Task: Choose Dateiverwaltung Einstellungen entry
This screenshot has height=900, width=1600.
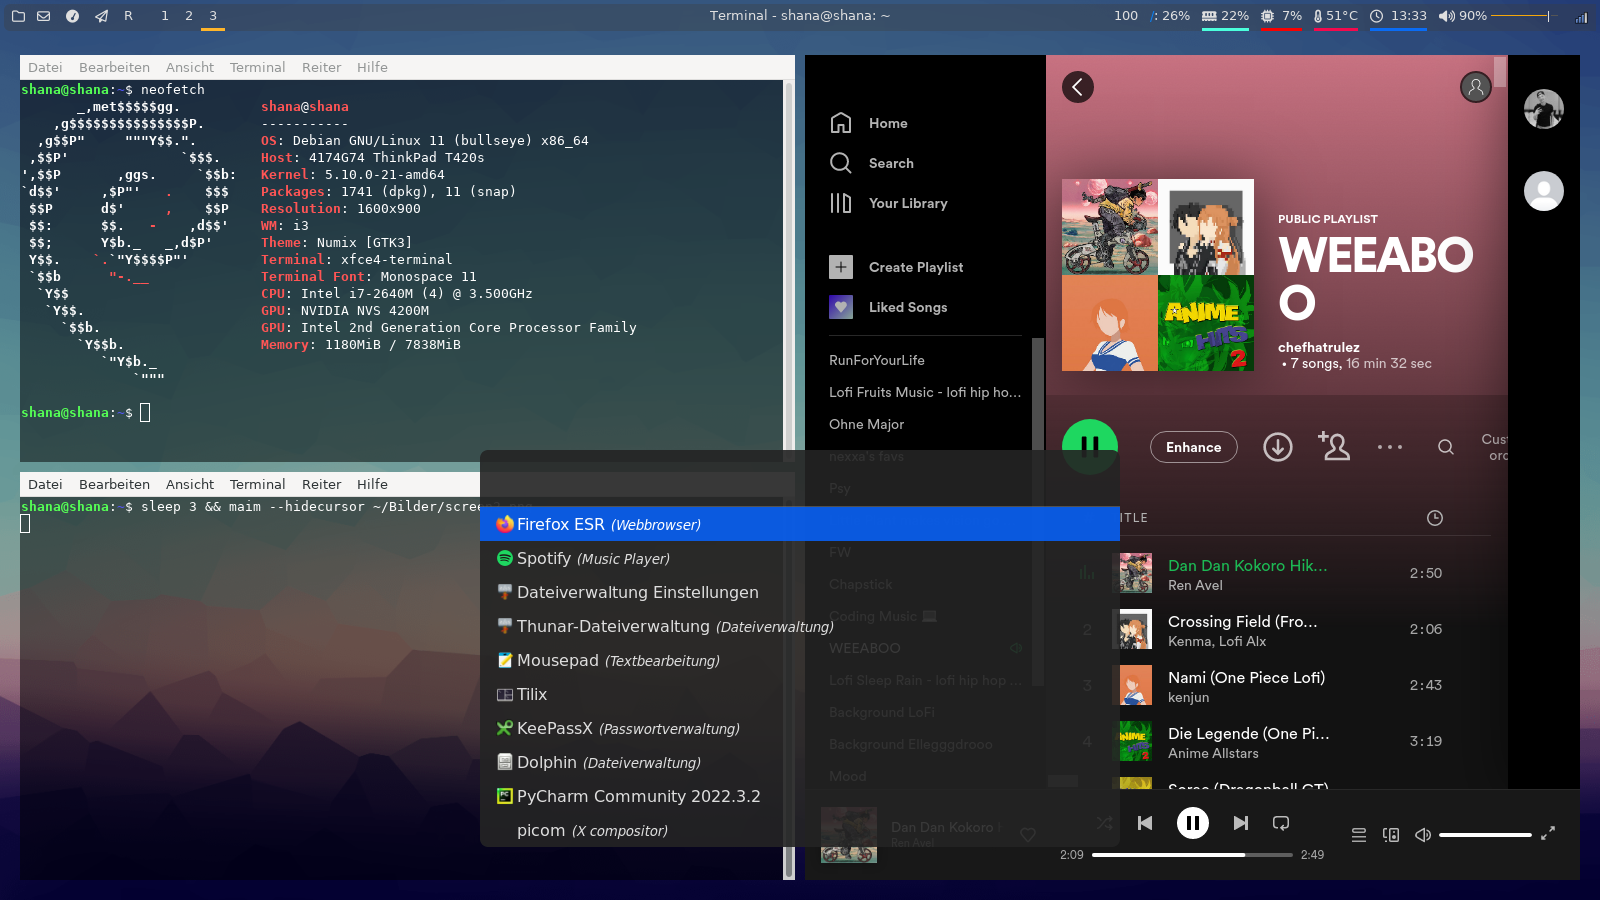Action: [x=800, y=592]
